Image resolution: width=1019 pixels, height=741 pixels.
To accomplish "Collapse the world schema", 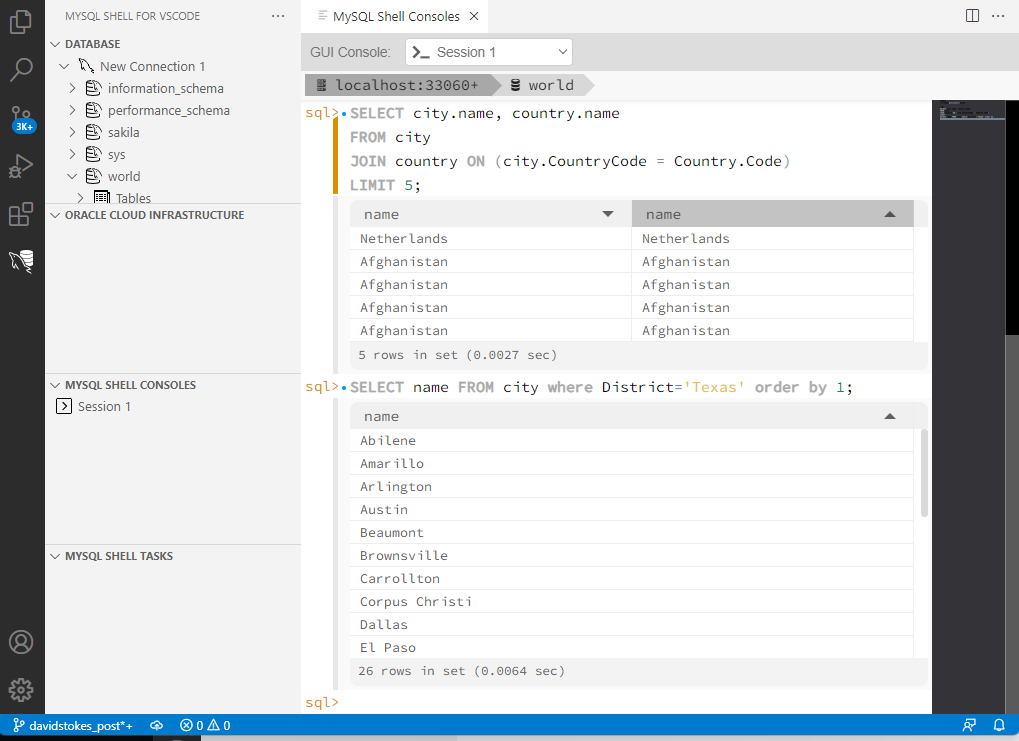I will point(72,176).
